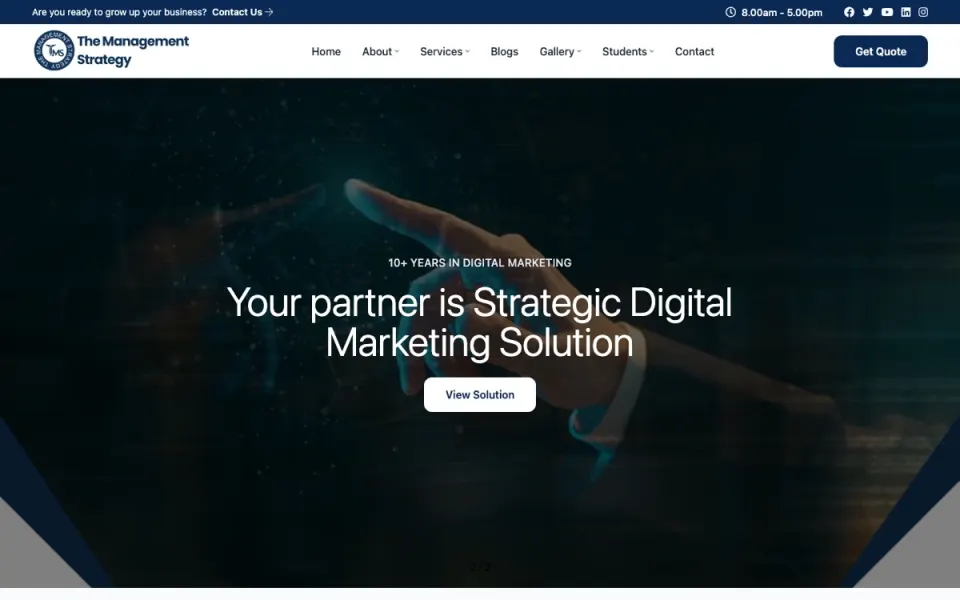Click the Get Quote button
The width and height of the screenshot is (960, 600).
880,51
